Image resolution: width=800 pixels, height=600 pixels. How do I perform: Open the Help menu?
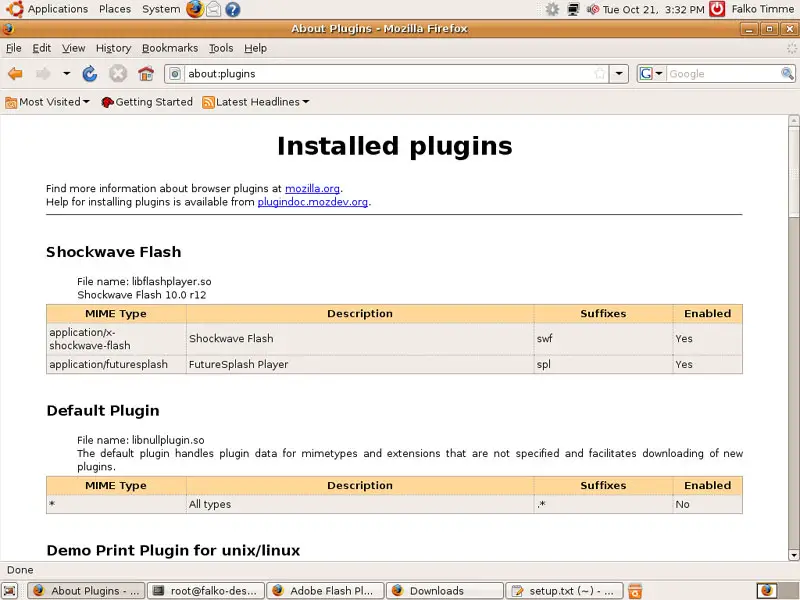(x=255, y=48)
